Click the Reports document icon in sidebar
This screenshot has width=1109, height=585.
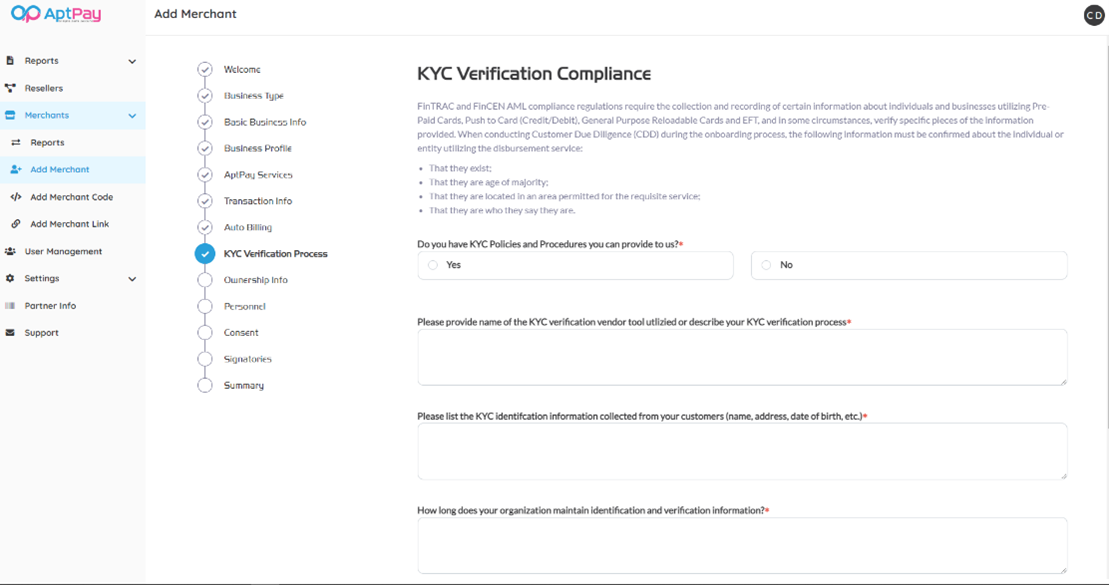[x=10, y=61]
